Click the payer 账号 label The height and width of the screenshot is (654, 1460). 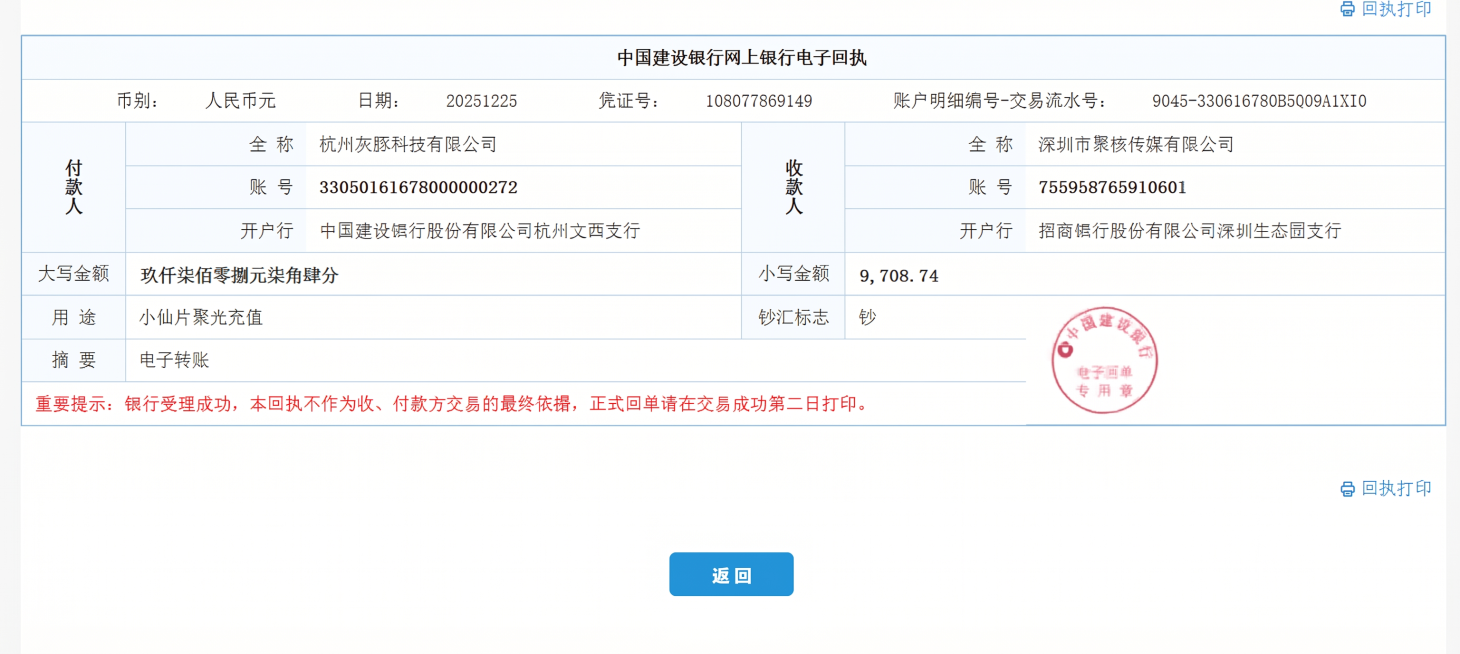coord(271,187)
